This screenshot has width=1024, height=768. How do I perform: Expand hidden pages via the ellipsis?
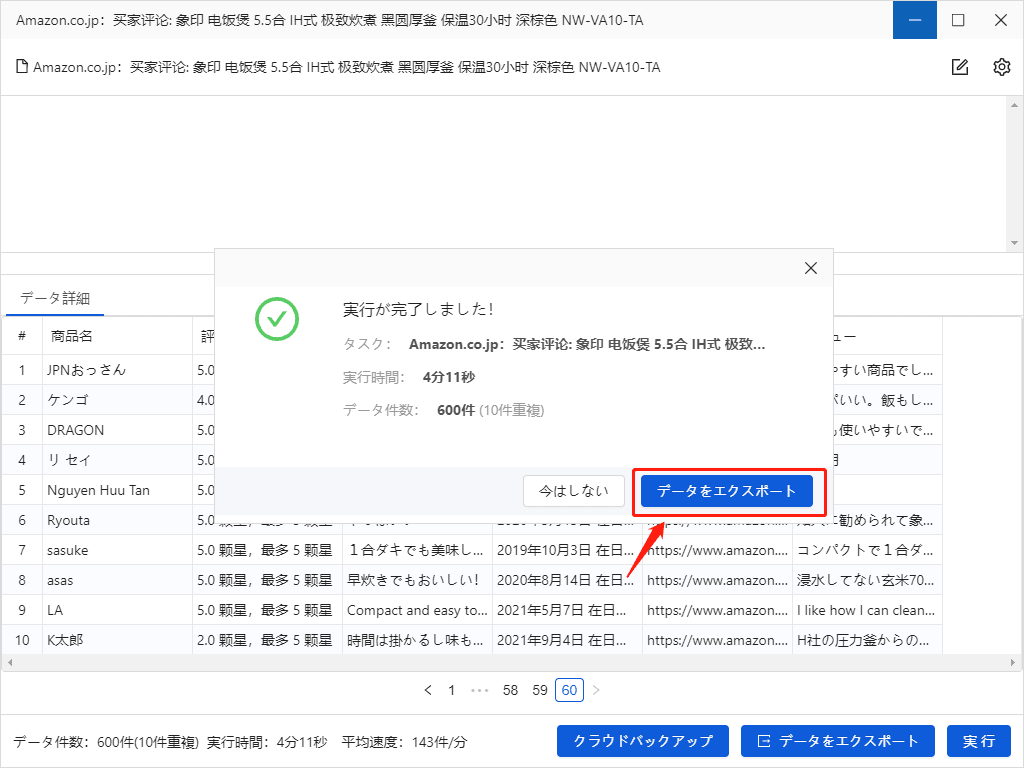(x=481, y=690)
